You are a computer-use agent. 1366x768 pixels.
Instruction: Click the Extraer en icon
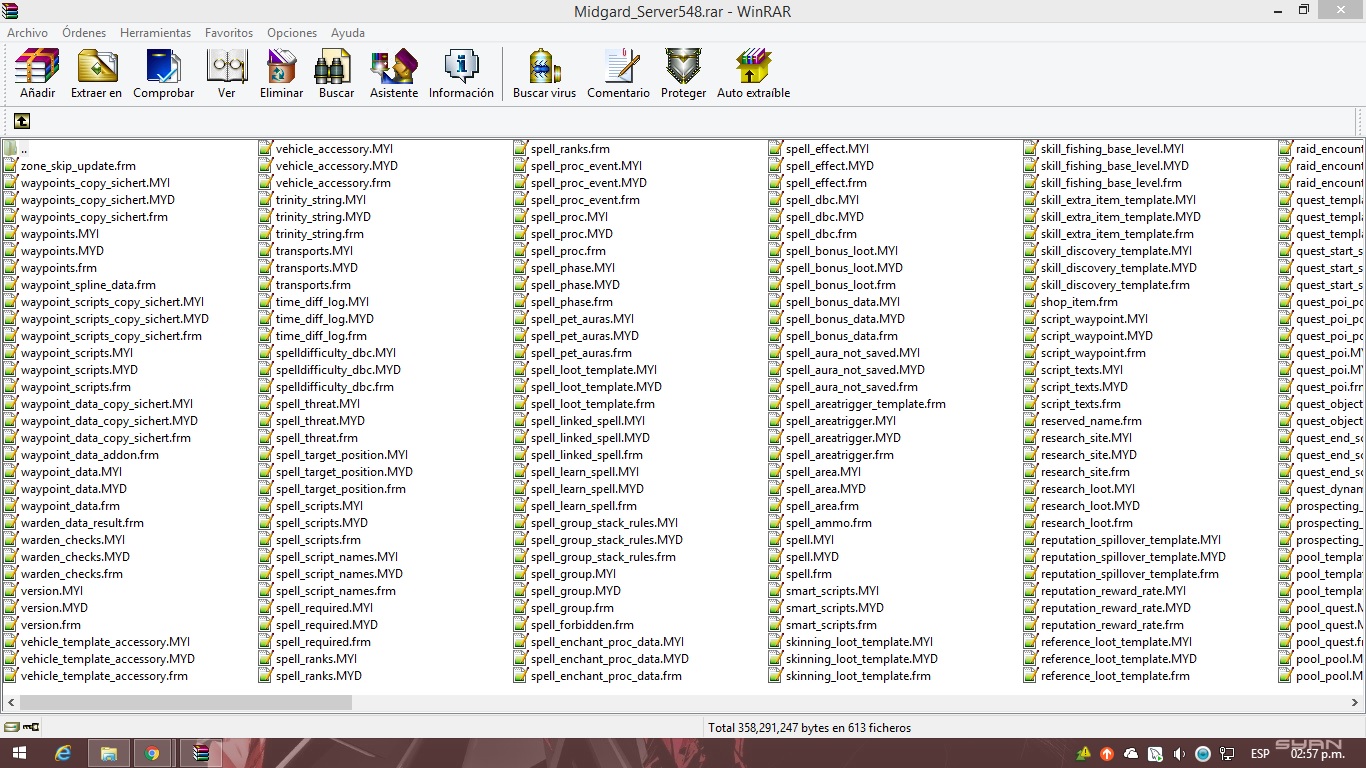pos(97,68)
